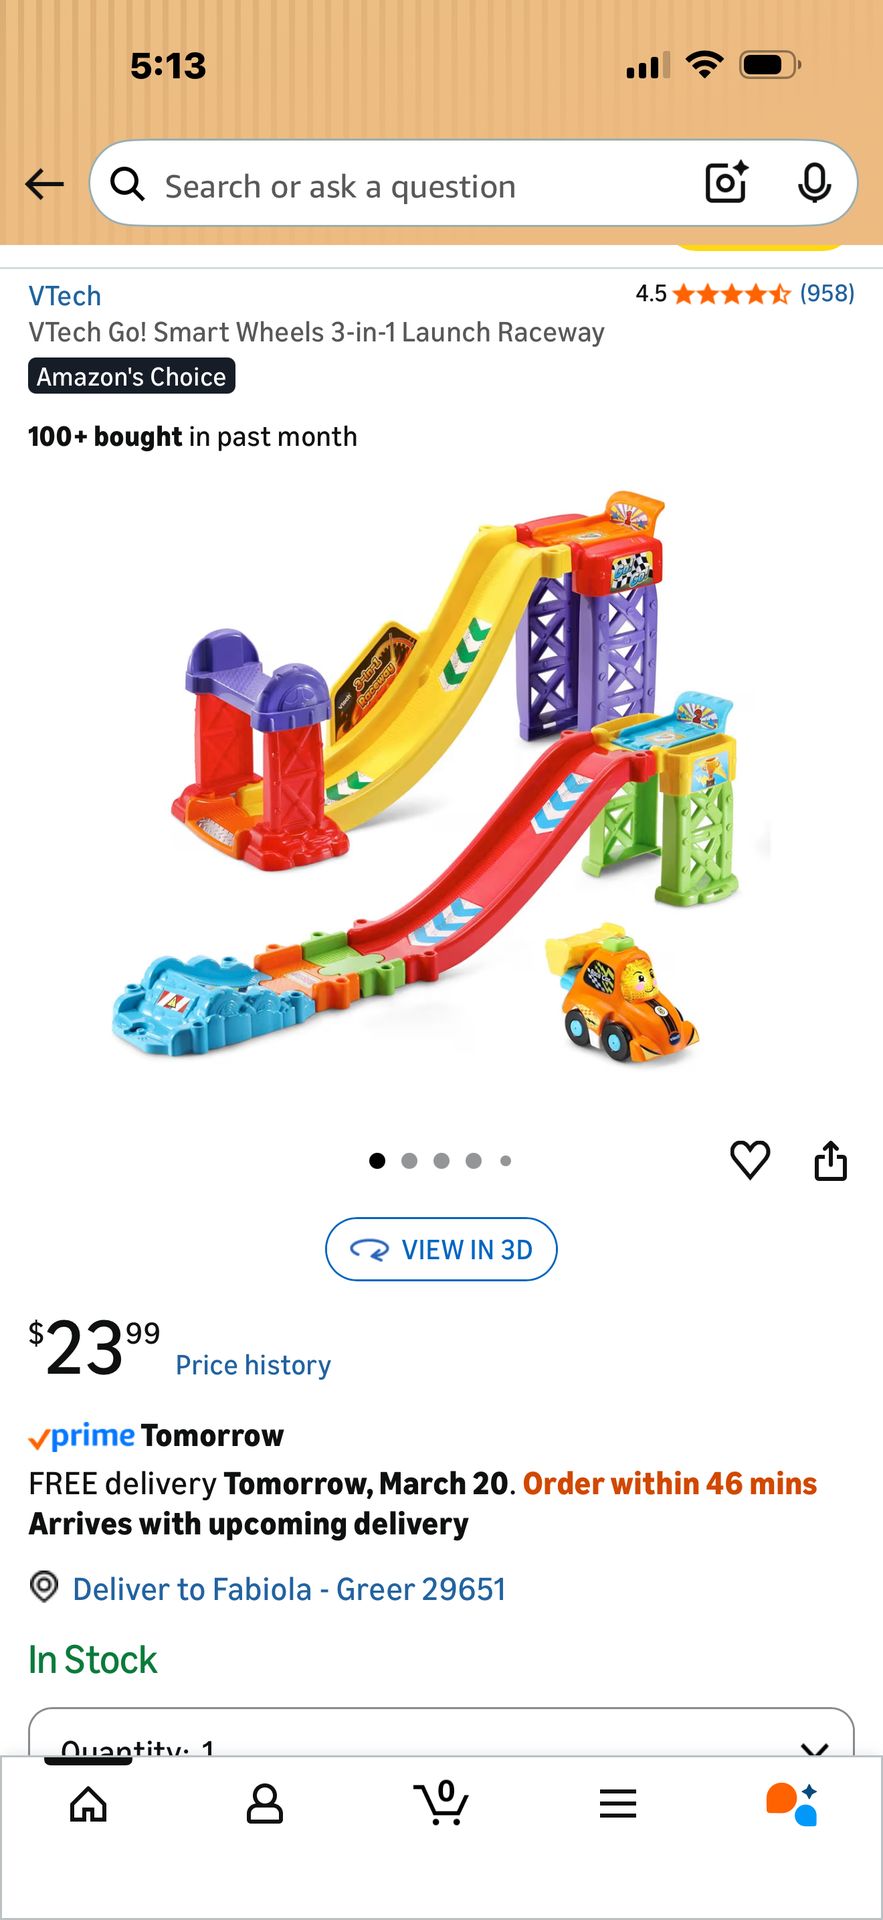The image size is (883, 1920).
Task: Select the fourth image carousel dot
Action: pos(473,1161)
